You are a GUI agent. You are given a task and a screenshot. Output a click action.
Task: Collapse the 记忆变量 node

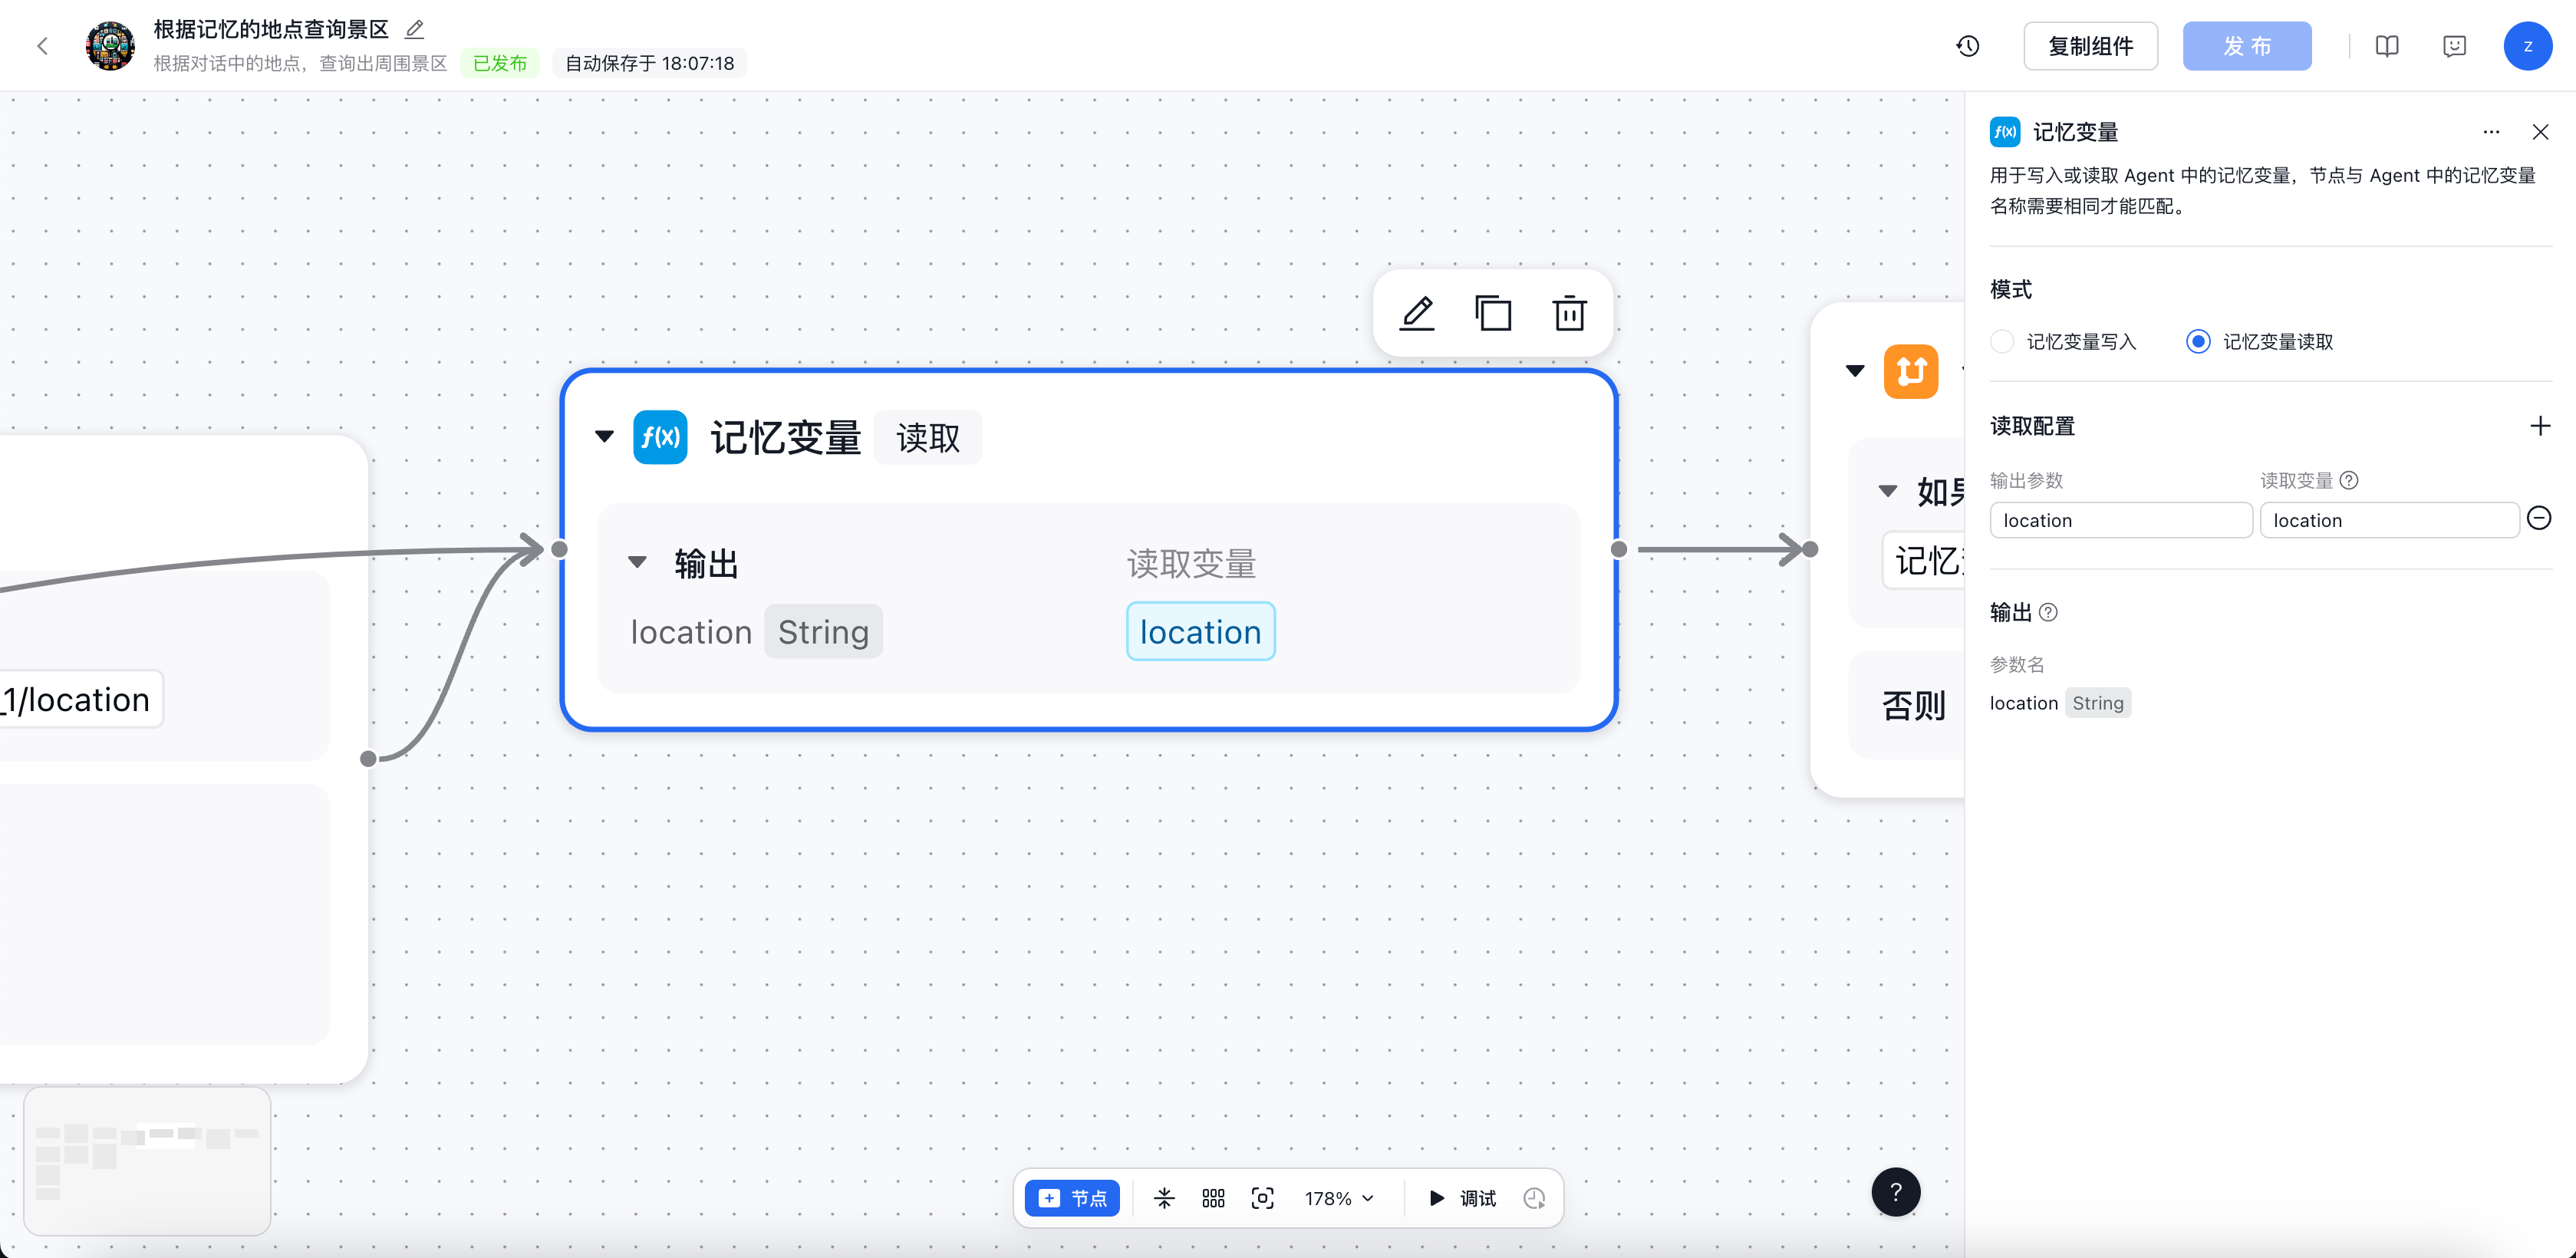pos(604,437)
